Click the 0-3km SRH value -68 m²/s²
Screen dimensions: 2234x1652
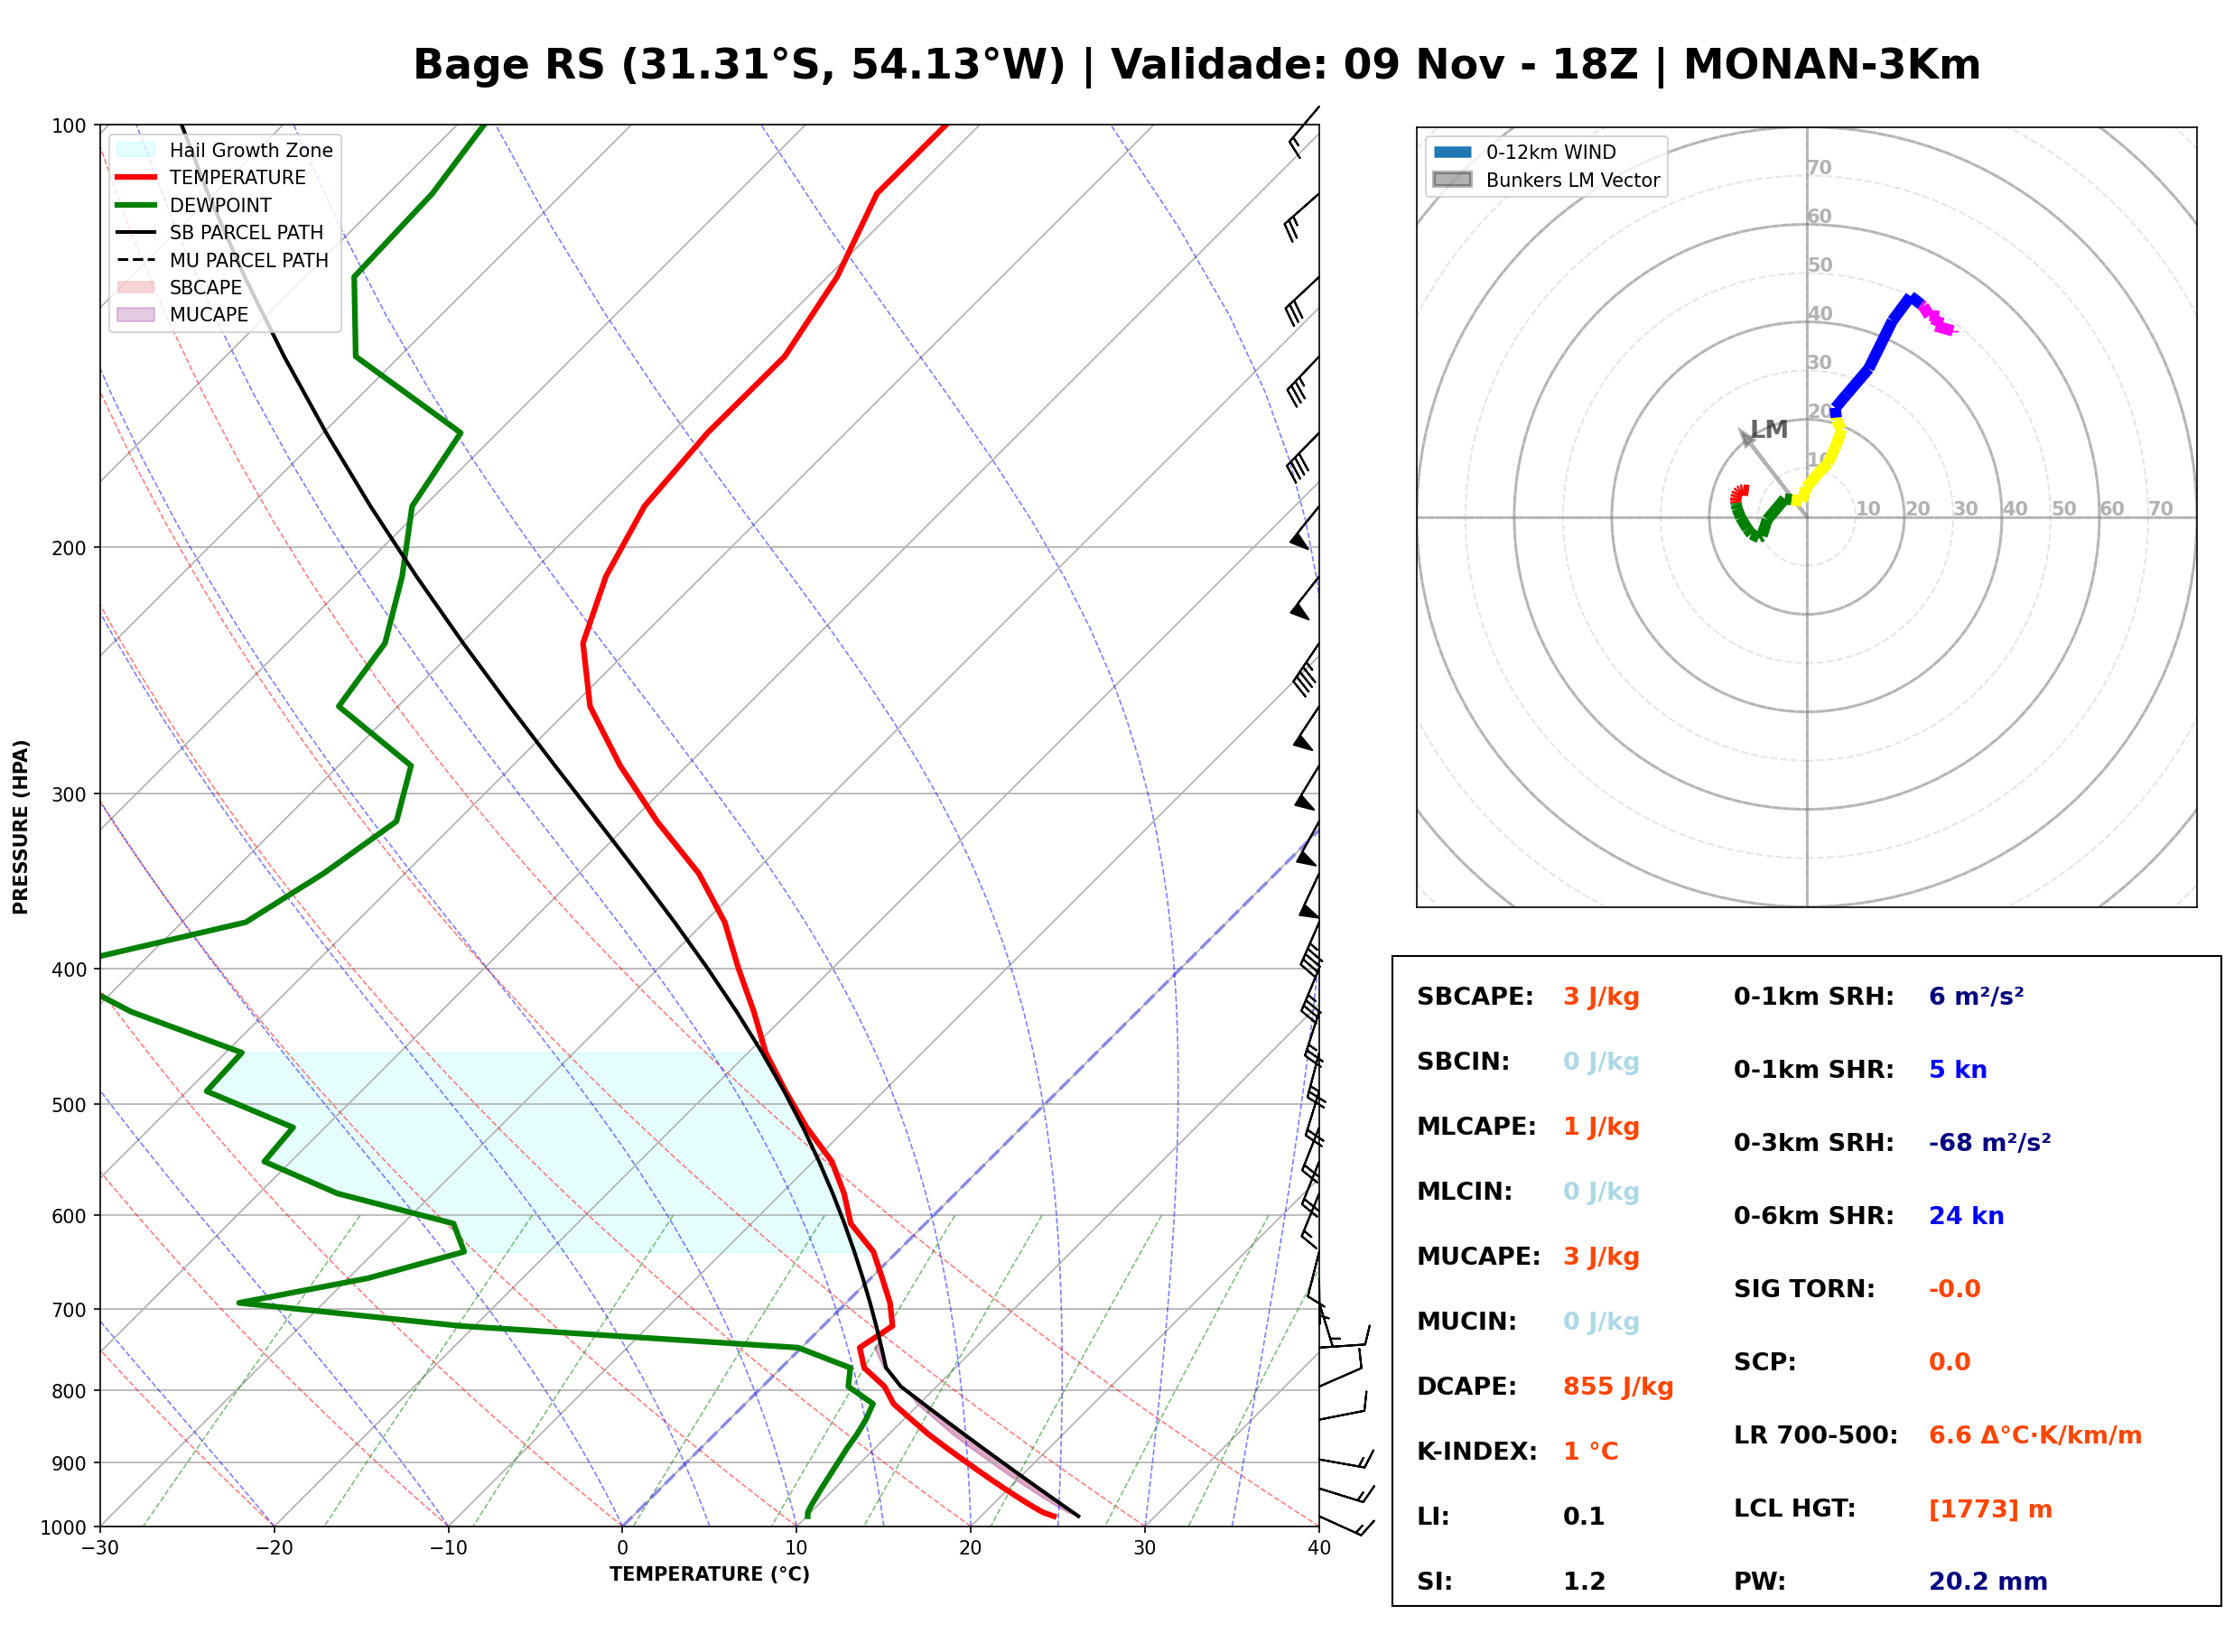[x=1990, y=1143]
